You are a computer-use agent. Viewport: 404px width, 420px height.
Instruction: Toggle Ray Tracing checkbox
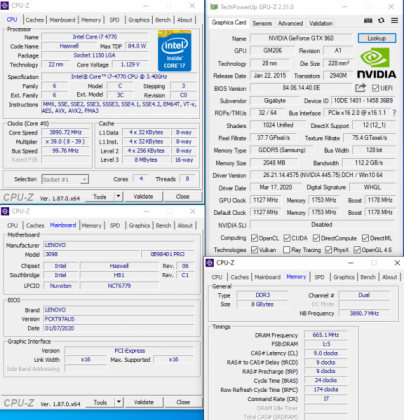pos(286,250)
